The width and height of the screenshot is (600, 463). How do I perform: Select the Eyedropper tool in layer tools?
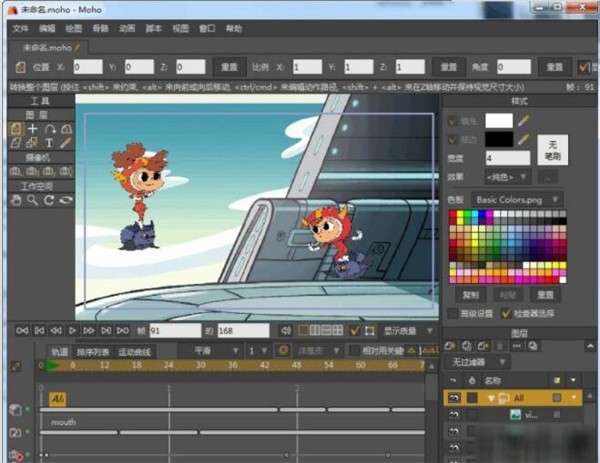coord(66,143)
